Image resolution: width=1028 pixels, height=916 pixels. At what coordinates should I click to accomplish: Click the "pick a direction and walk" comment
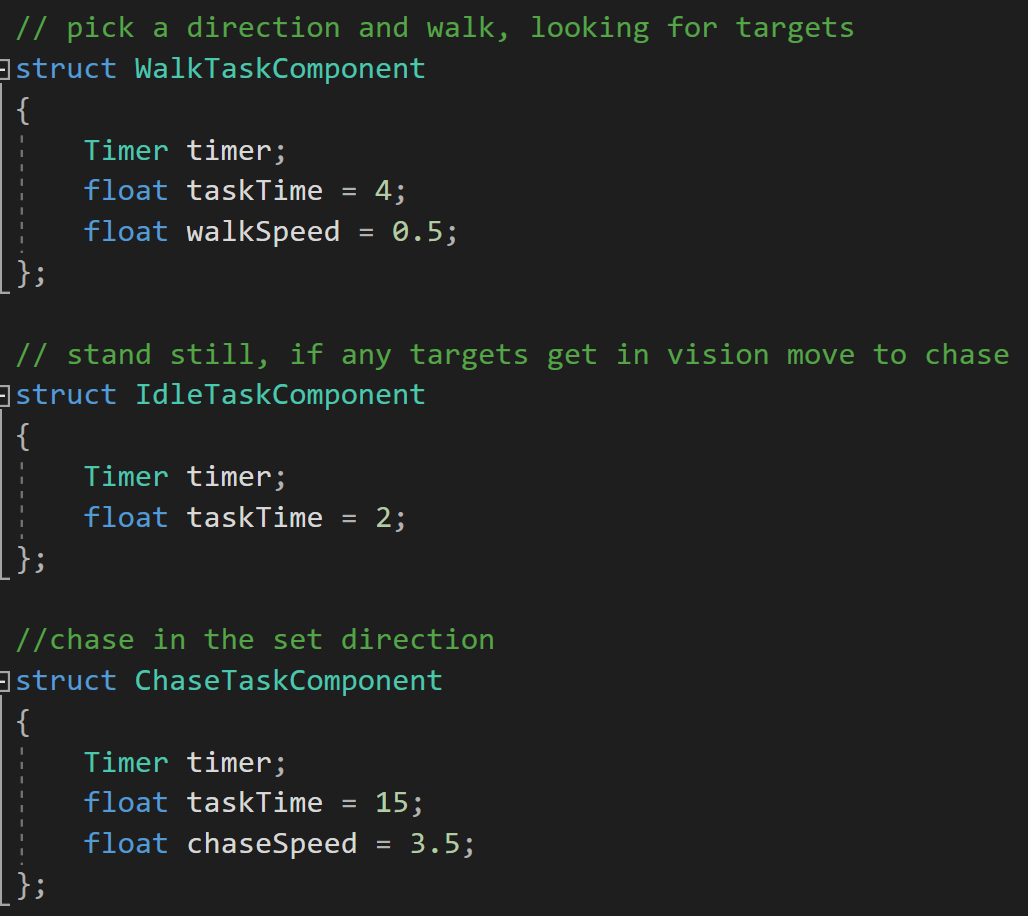[x=434, y=28]
